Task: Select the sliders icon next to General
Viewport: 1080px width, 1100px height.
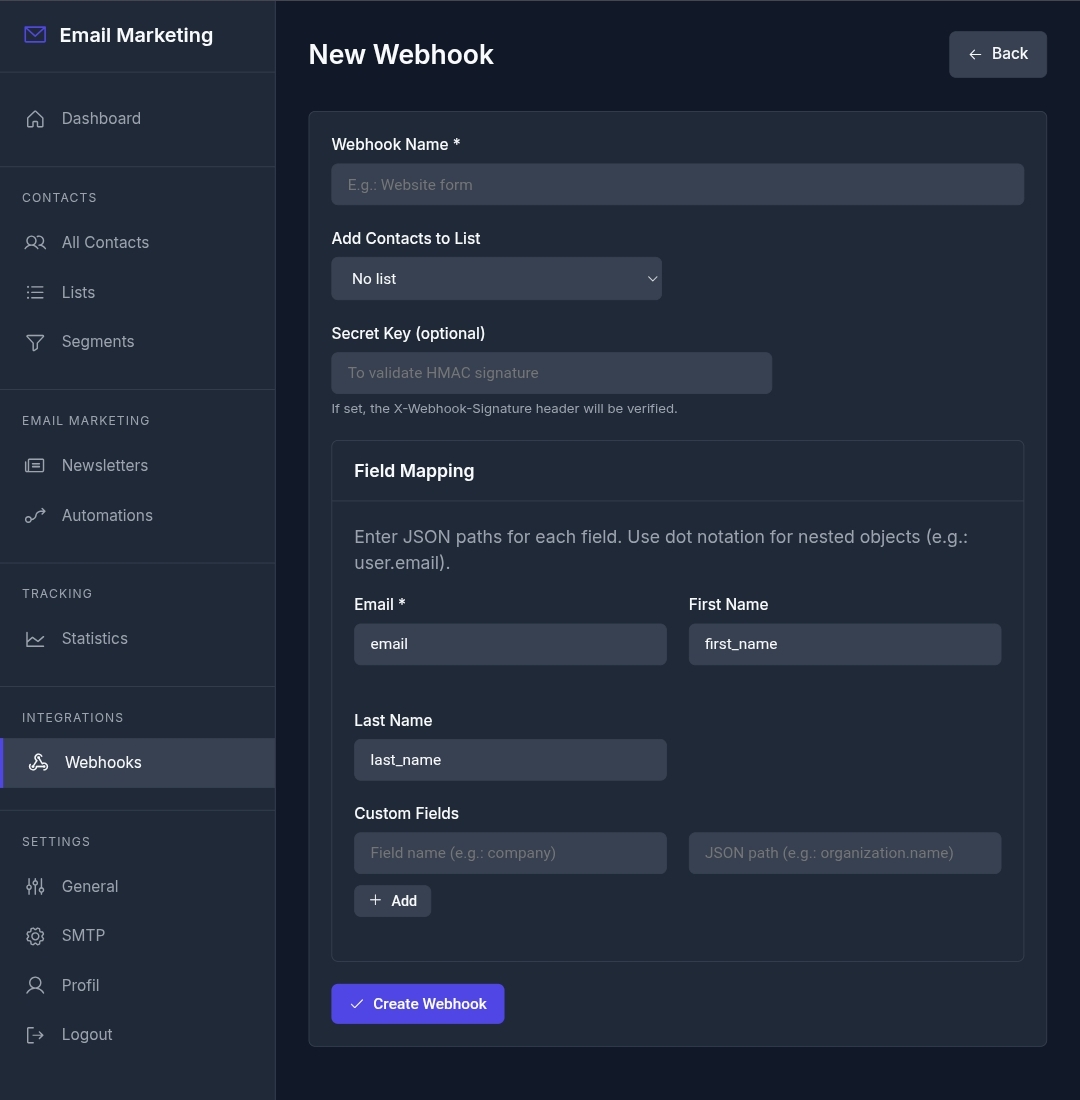Action: 35,886
